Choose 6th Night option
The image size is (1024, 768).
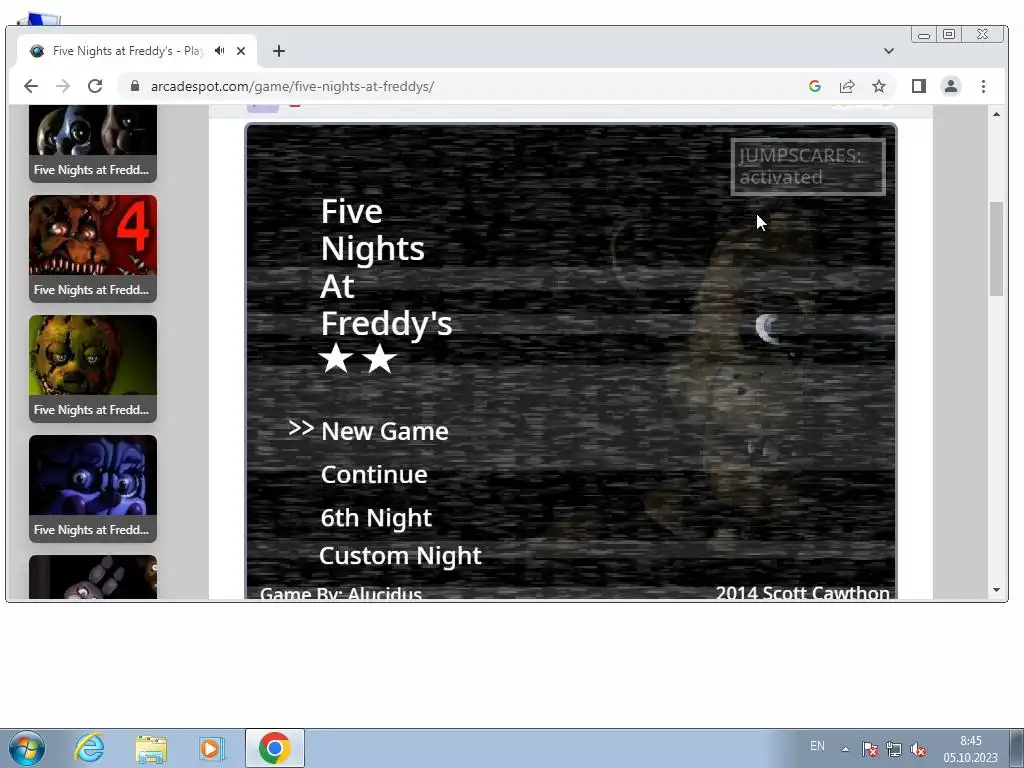coord(376,518)
